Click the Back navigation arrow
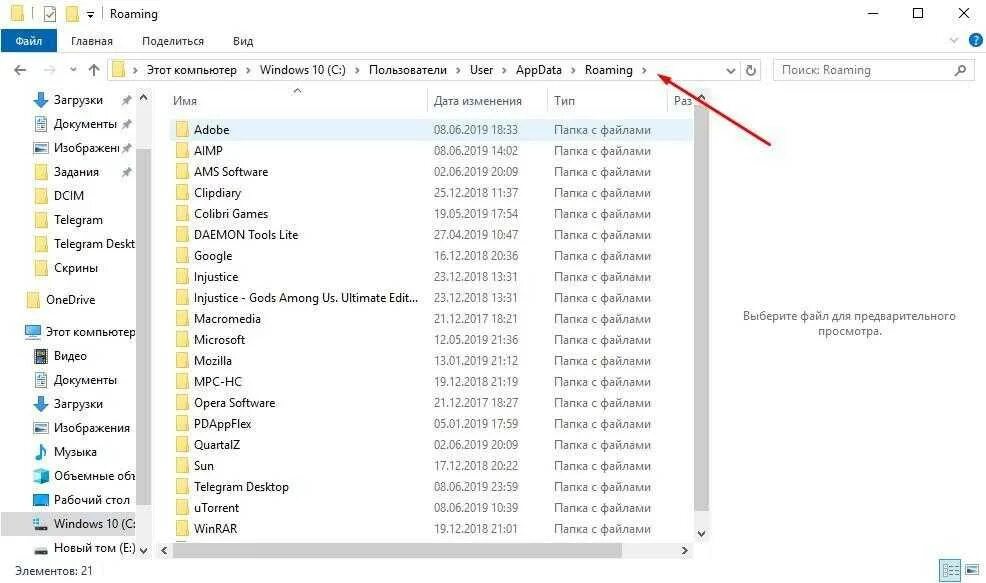The image size is (986, 583). click(20, 70)
